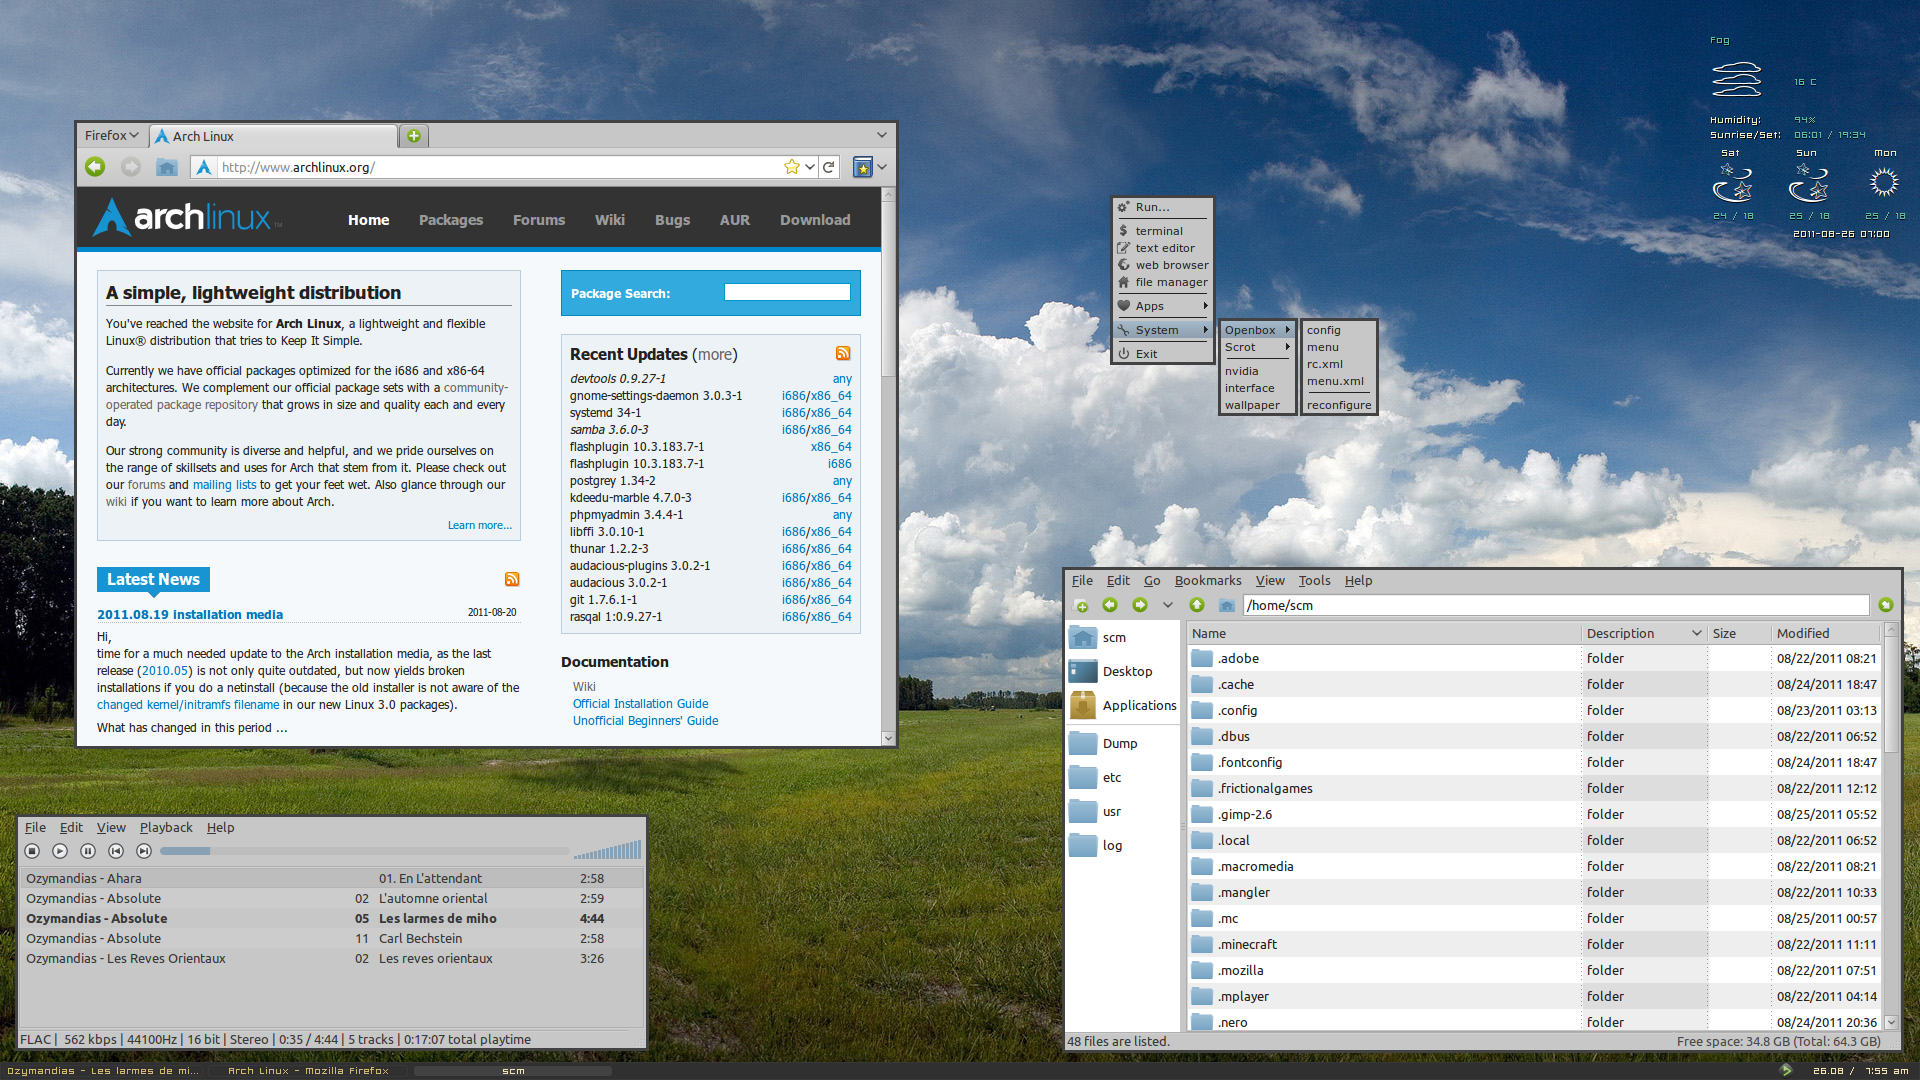Skip to previous track in music player
The height and width of the screenshot is (1080, 1920).
click(116, 851)
